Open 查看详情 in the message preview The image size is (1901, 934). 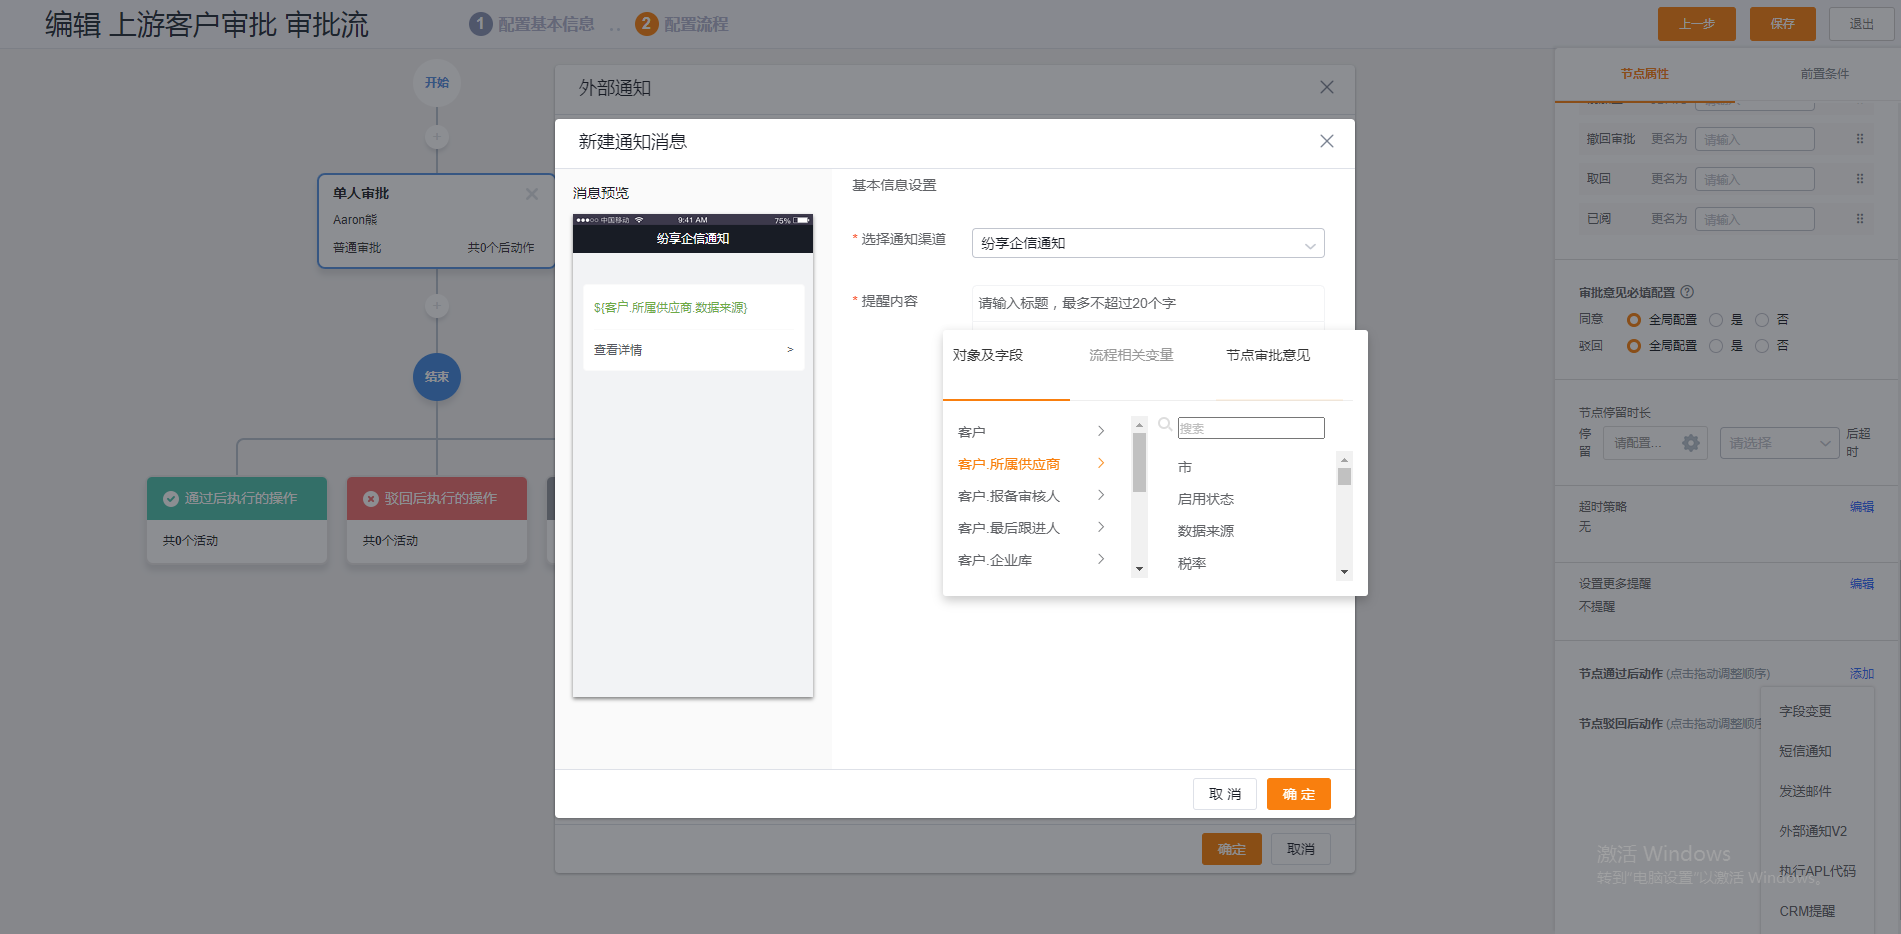tap(616, 349)
